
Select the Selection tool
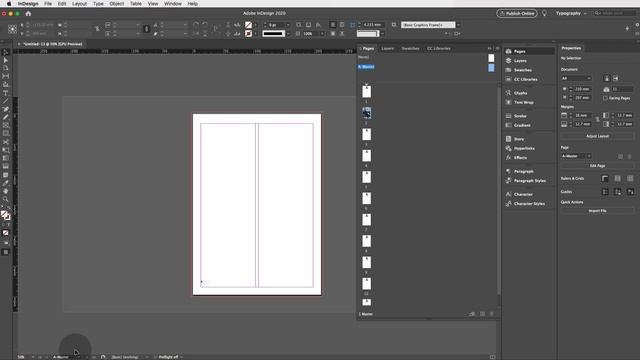[5, 52]
